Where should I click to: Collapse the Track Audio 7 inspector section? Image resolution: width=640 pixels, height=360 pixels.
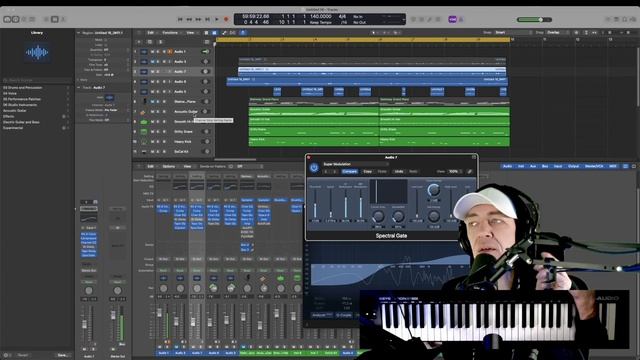78,87
